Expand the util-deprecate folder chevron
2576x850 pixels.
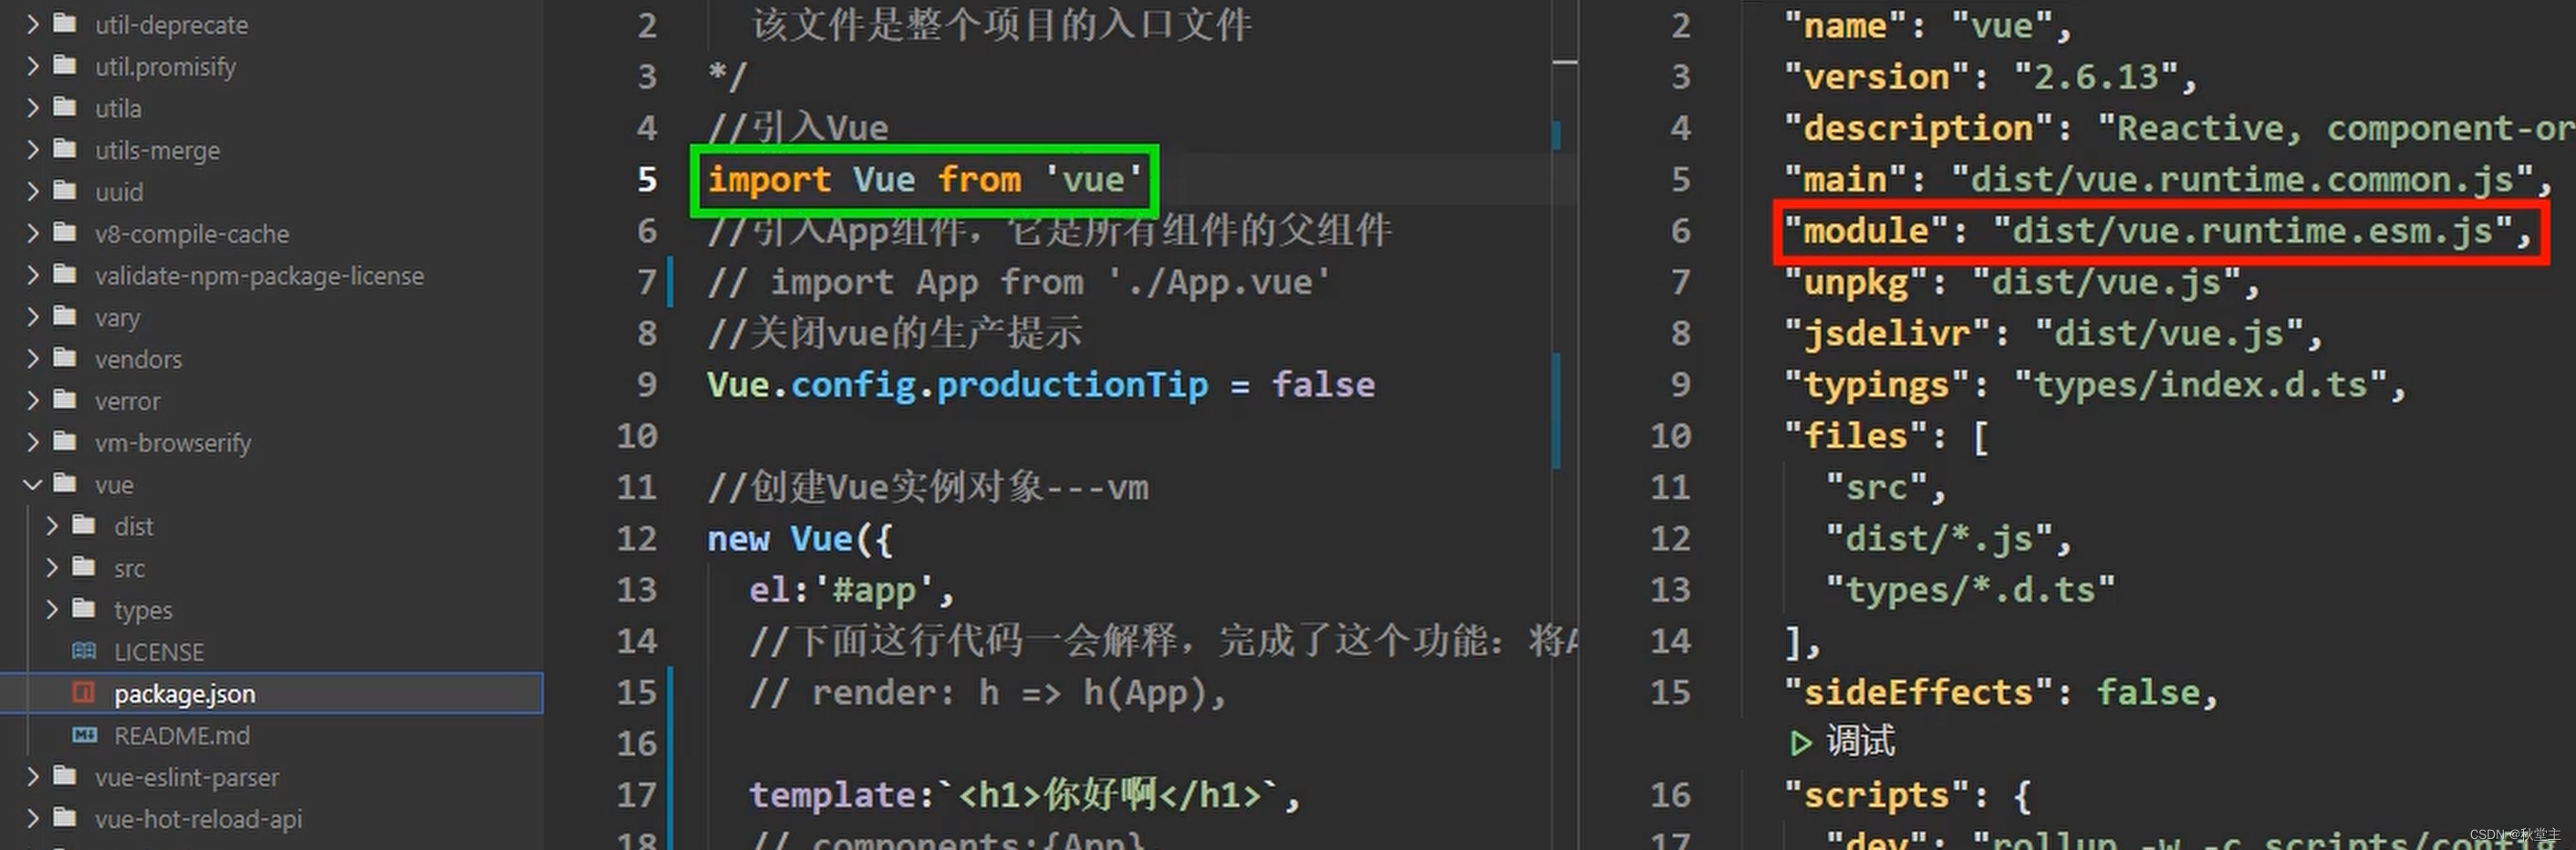[33, 23]
